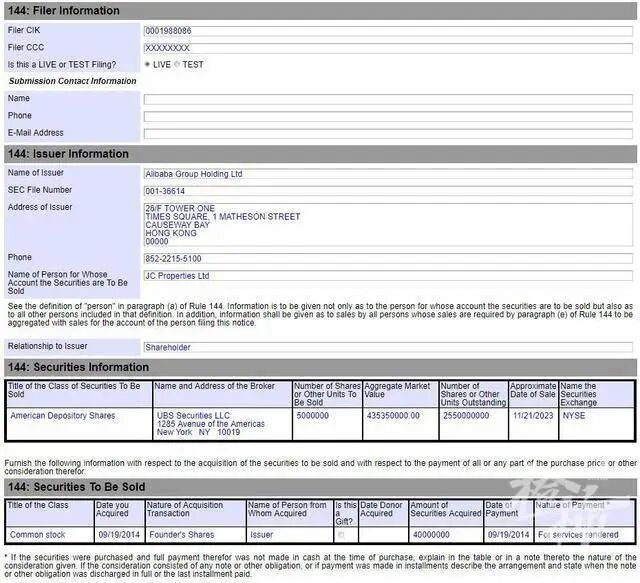Click the Filer CCC input field
Screen dimensions: 640x583
point(388,48)
